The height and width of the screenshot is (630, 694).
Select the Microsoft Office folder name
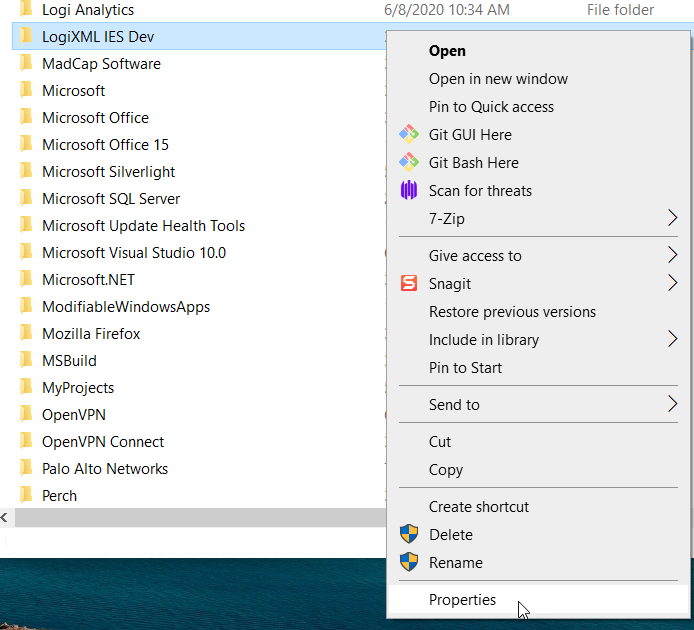96,118
